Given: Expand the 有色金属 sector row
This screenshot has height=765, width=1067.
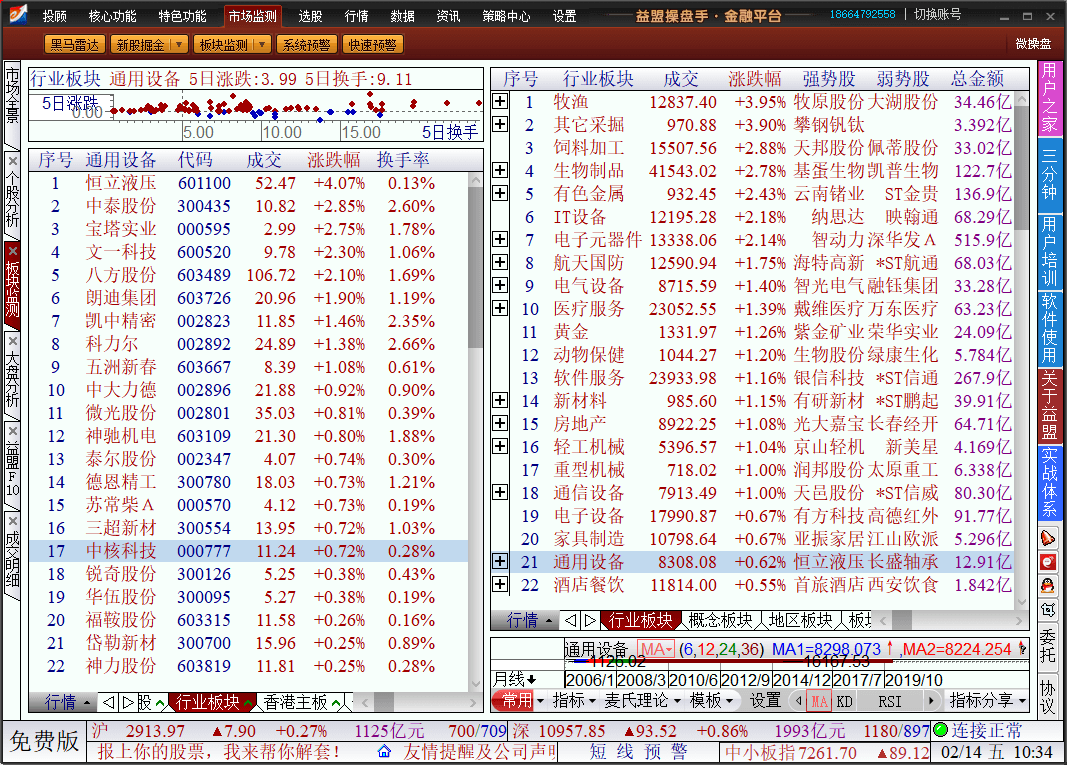Looking at the screenshot, I should coord(499,193).
